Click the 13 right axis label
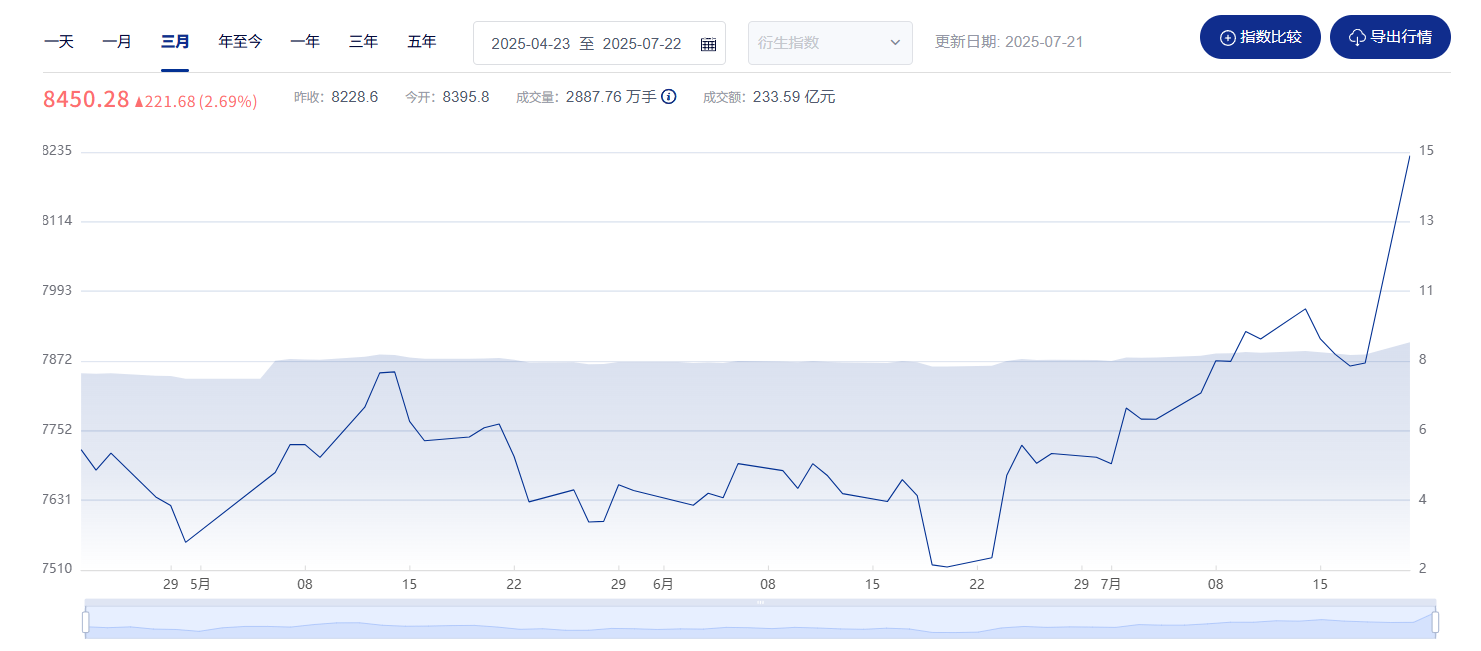Image resolution: width=1481 pixels, height=651 pixels. [x=1427, y=221]
